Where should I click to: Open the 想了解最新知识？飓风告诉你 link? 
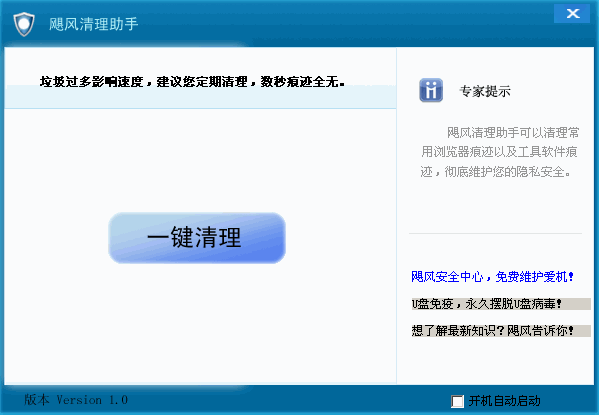tap(501, 331)
